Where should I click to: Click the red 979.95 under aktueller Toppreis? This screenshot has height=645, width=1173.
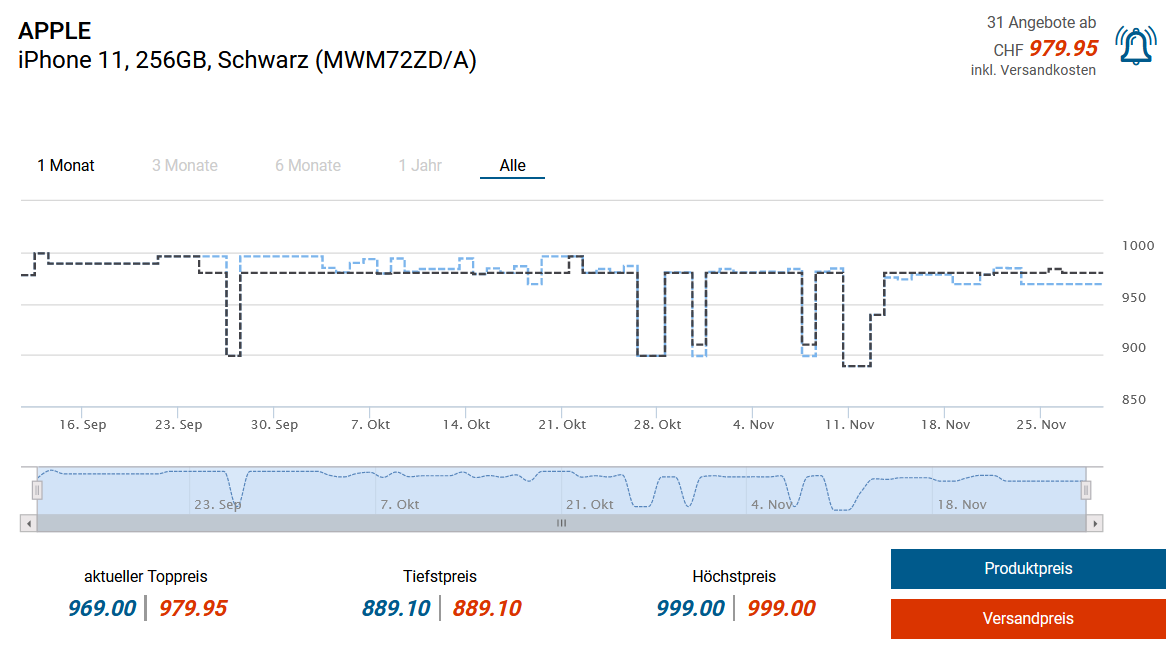[x=193, y=608]
